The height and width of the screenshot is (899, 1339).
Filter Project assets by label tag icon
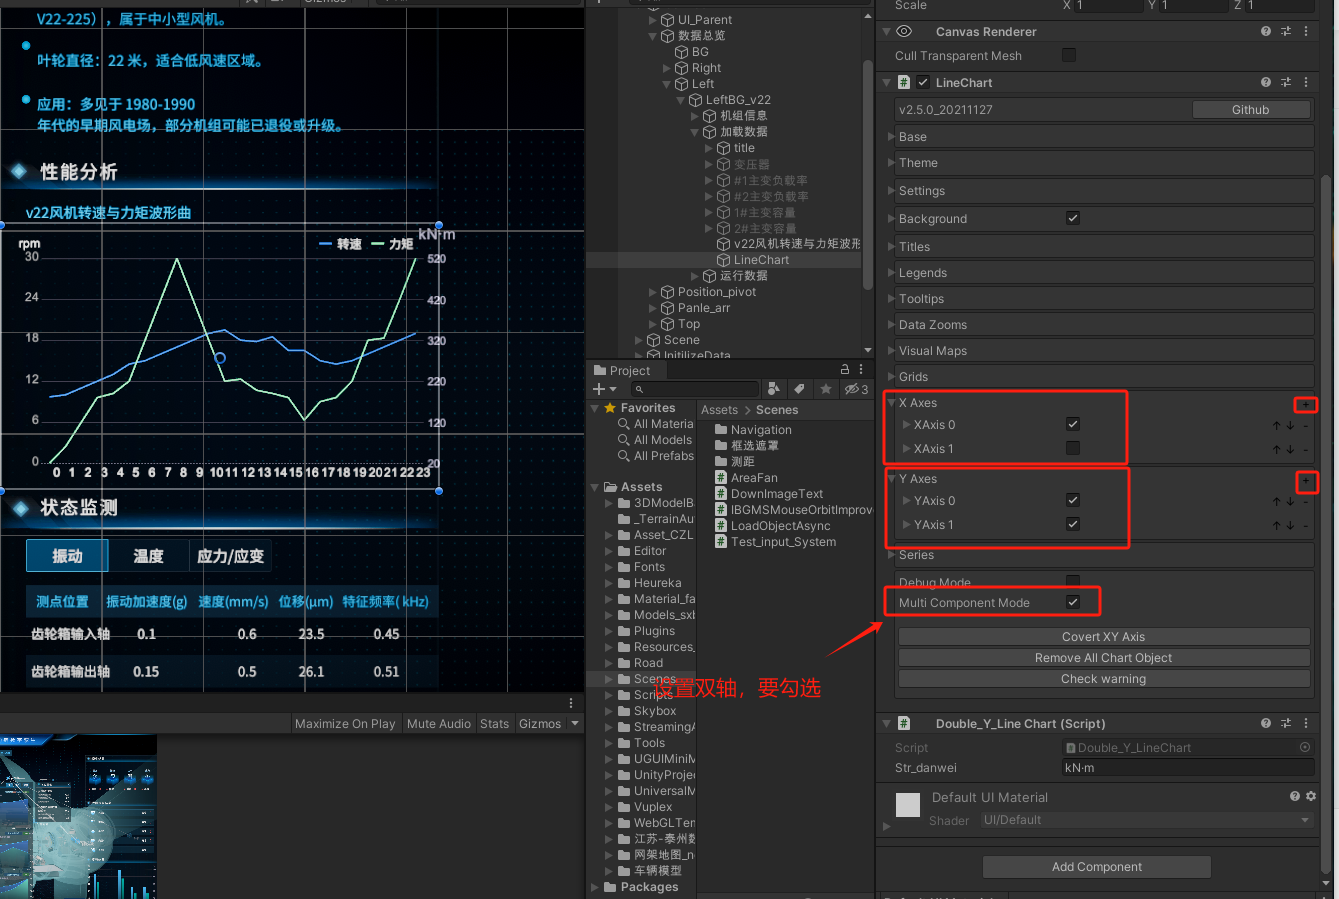[799, 388]
